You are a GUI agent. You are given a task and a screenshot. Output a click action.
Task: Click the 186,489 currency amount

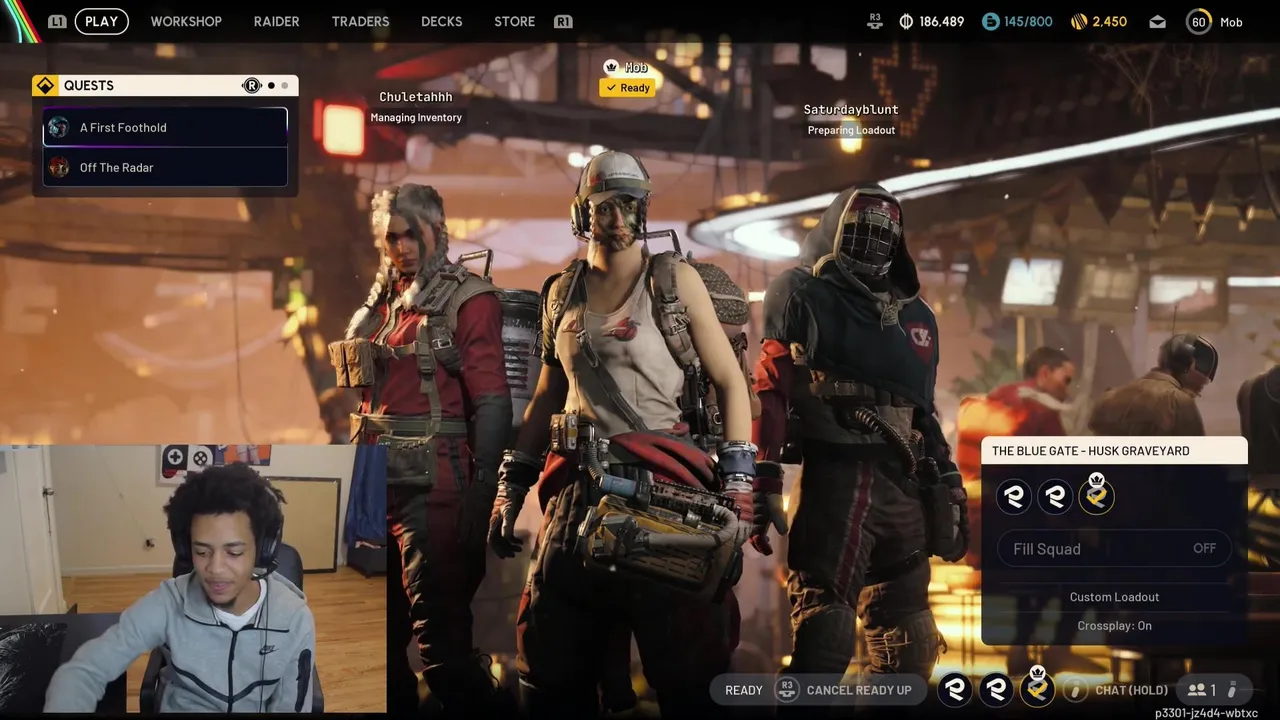coord(942,21)
